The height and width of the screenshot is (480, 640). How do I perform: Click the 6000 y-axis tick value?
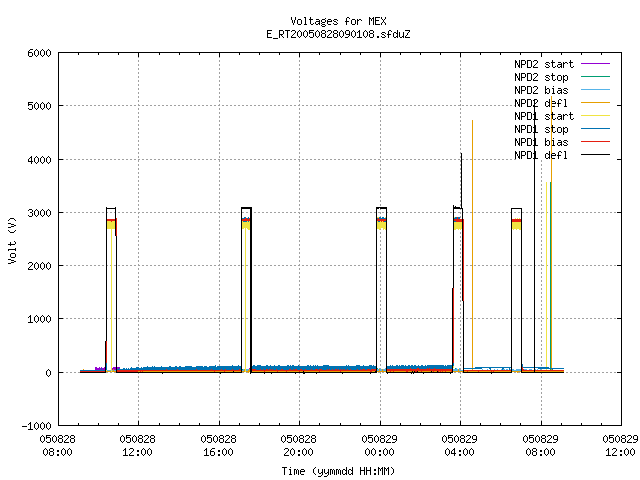point(39,53)
